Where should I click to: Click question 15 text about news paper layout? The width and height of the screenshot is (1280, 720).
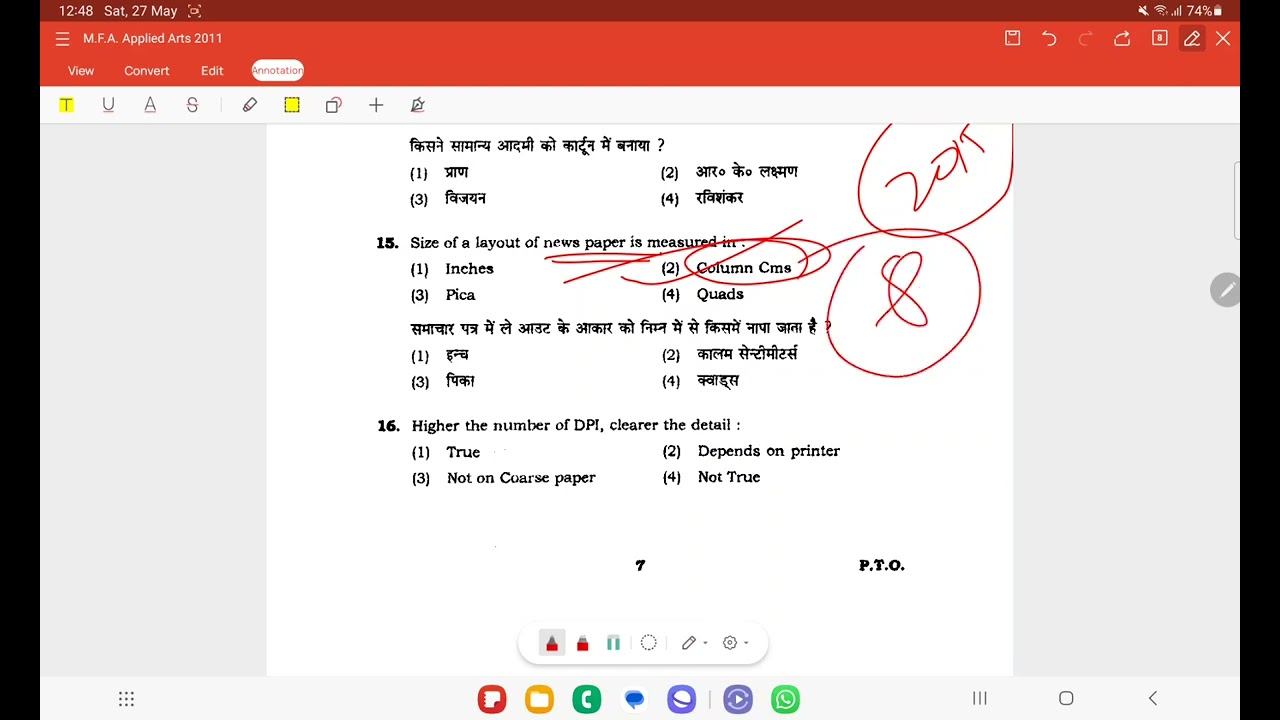point(577,243)
